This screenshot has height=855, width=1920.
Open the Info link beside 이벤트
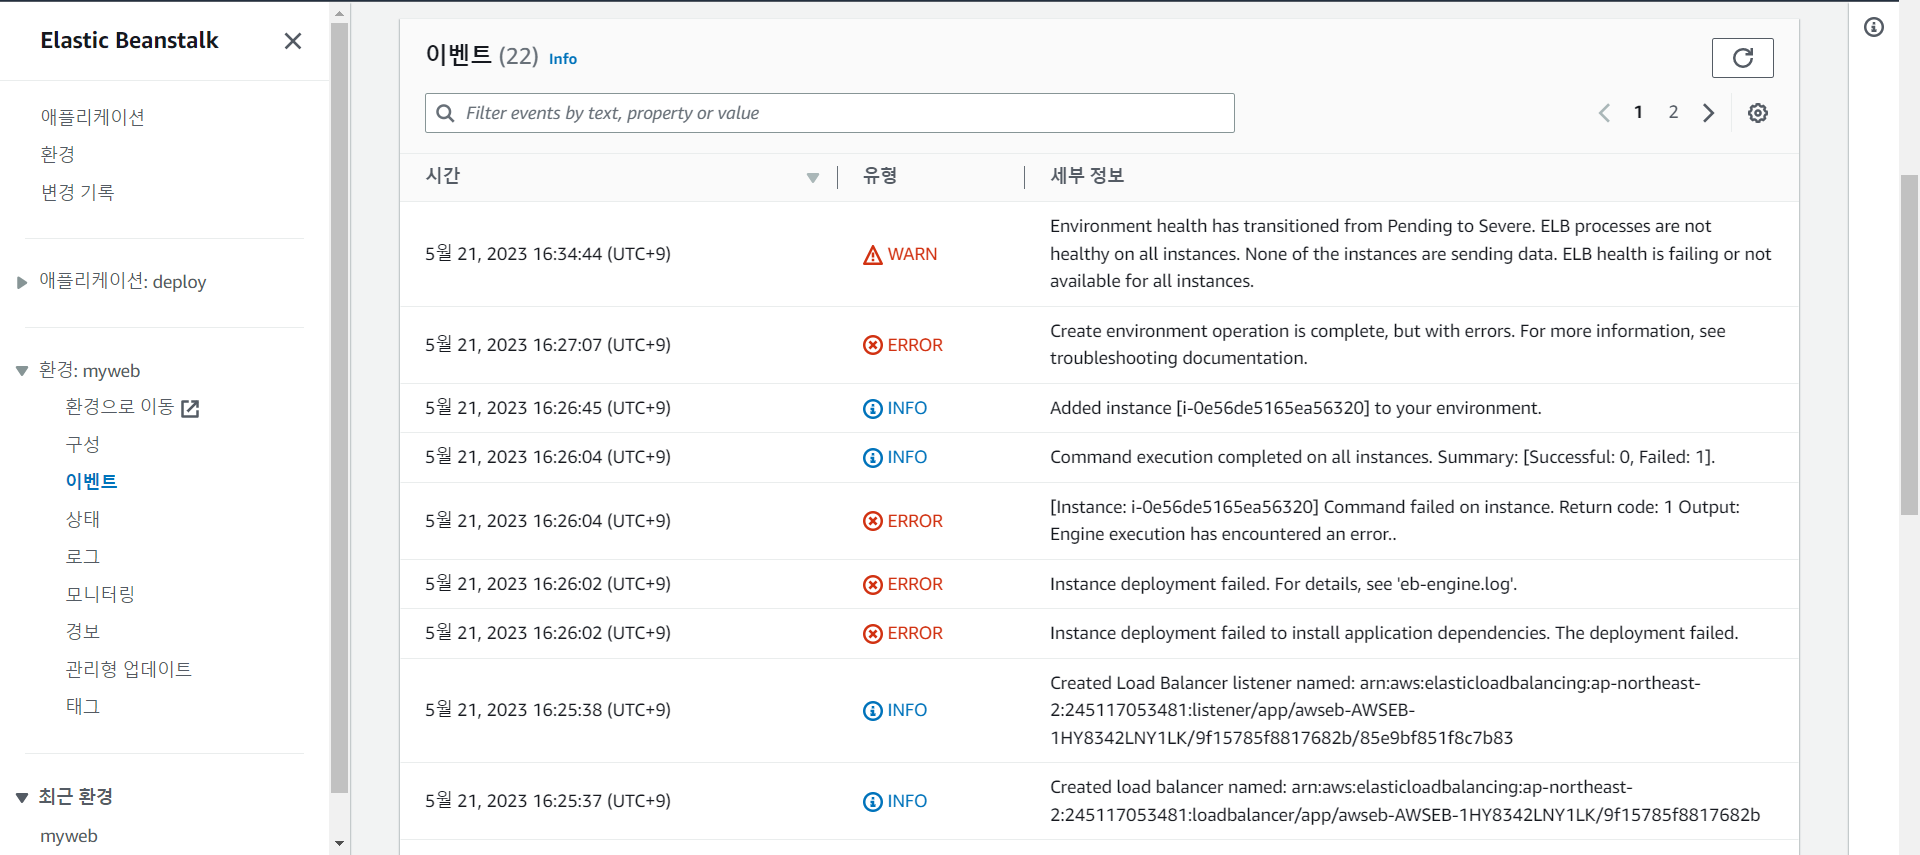pos(563,59)
